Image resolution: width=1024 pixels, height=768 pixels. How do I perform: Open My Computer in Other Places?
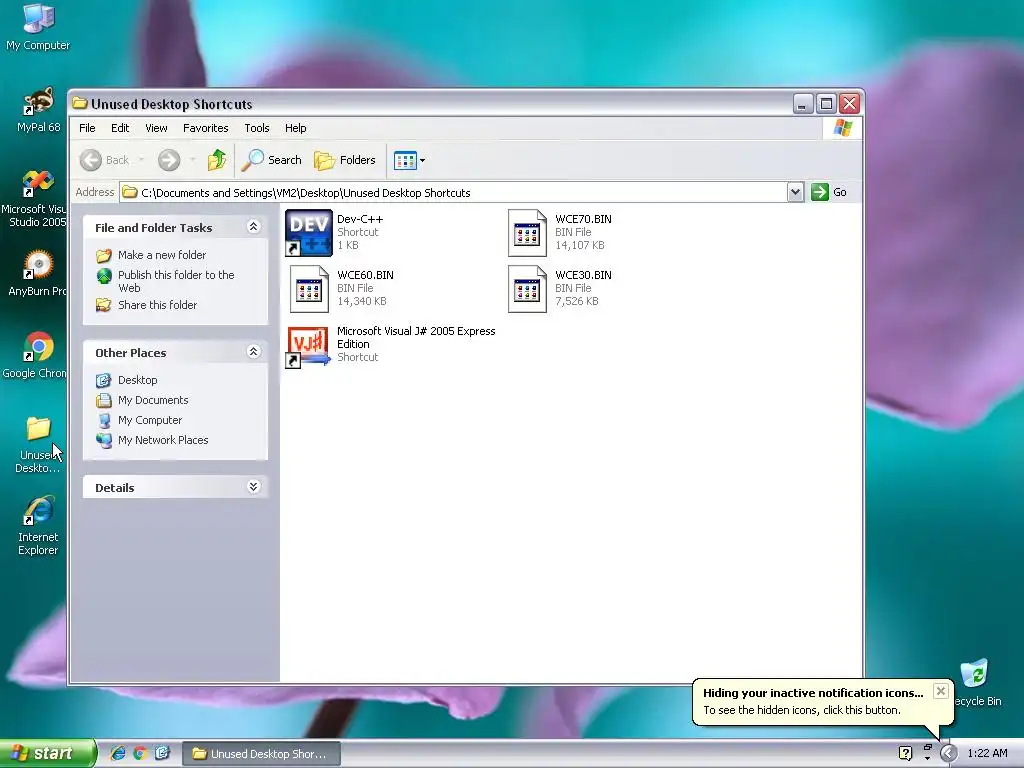(x=150, y=420)
